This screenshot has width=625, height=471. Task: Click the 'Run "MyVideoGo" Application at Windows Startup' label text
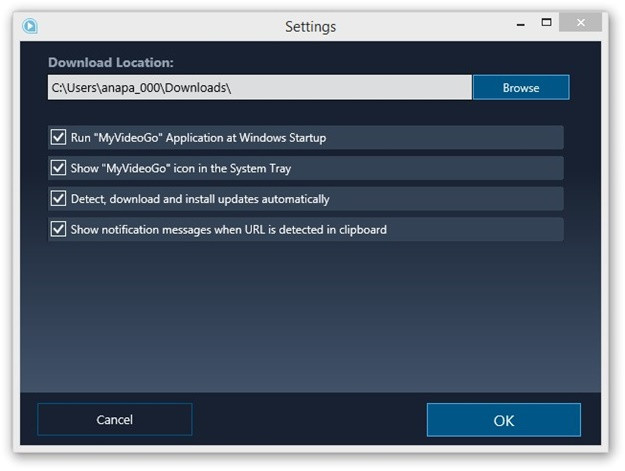pos(199,138)
